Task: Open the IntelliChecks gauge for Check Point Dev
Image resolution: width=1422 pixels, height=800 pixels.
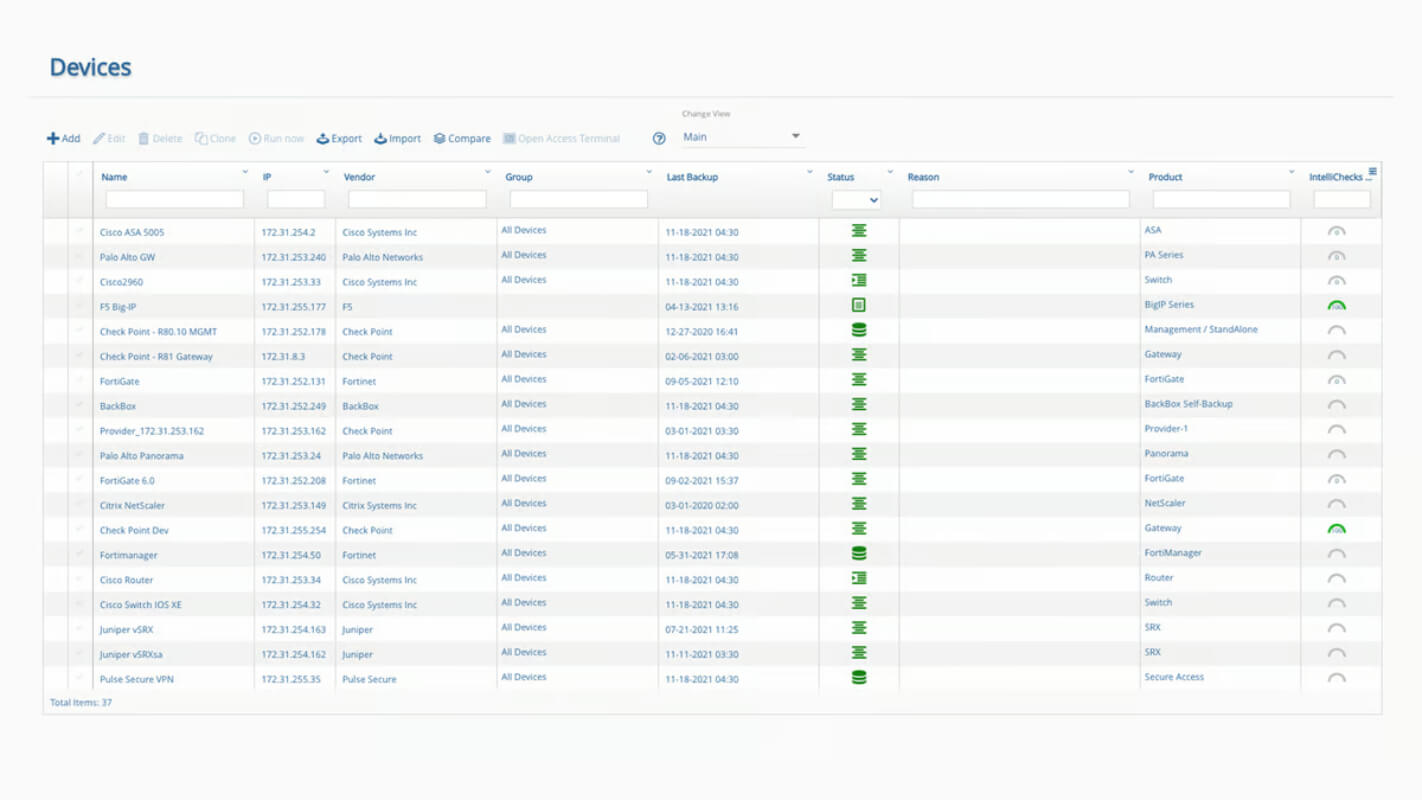Action: (1336, 529)
